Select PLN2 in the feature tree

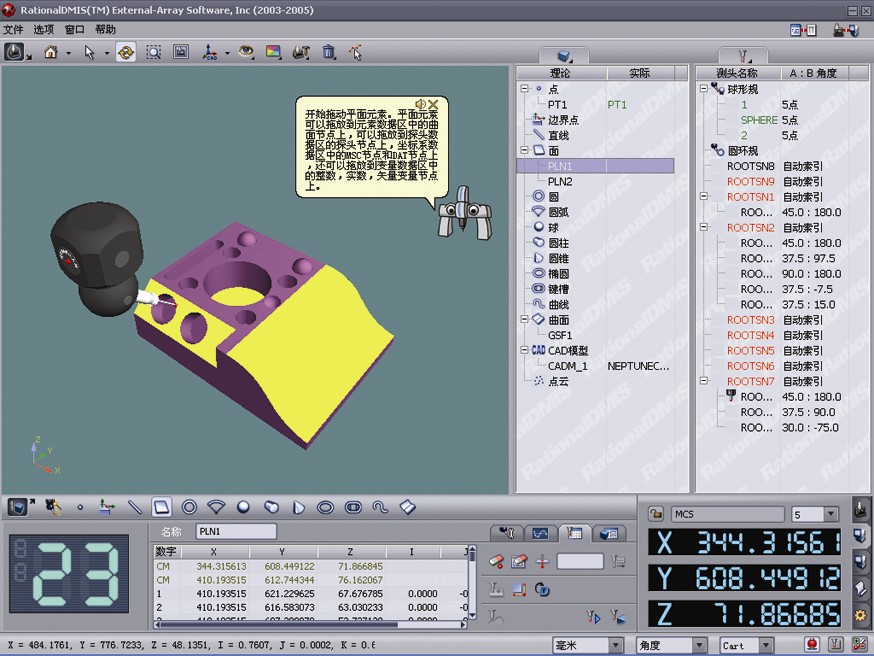click(x=560, y=182)
